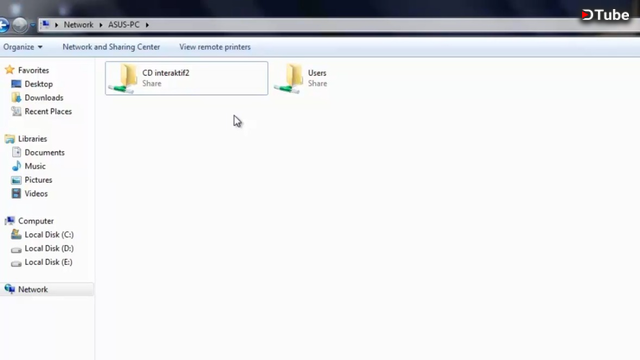Click the Music note icon
The width and height of the screenshot is (640, 360).
16,166
